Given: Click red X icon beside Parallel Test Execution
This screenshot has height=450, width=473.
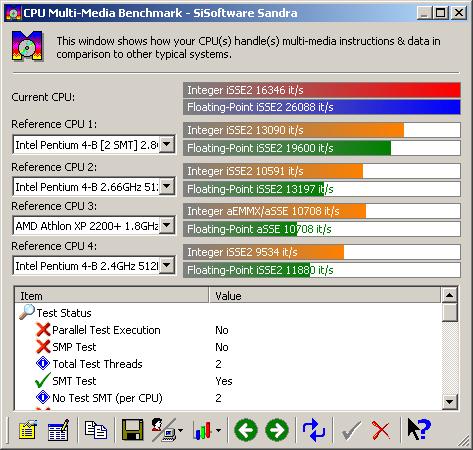Looking at the screenshot, I should (x=43, y=330).
